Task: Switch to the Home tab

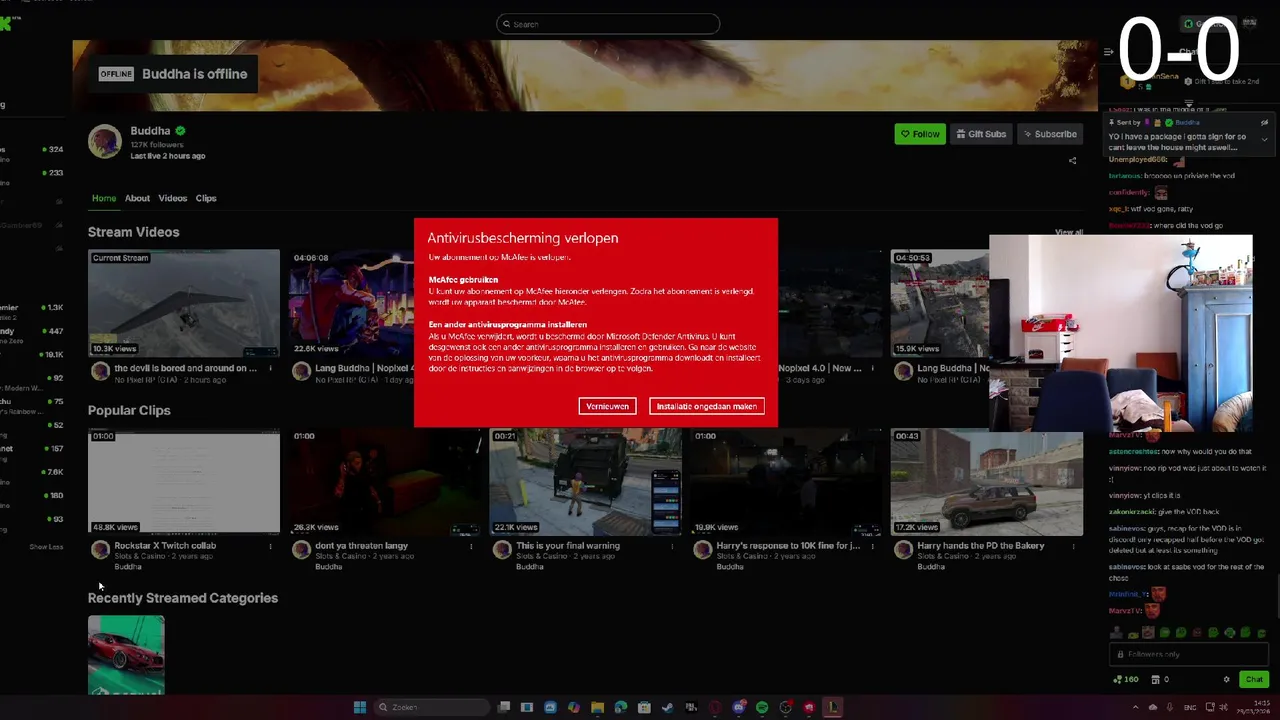Action: [104, 198]
